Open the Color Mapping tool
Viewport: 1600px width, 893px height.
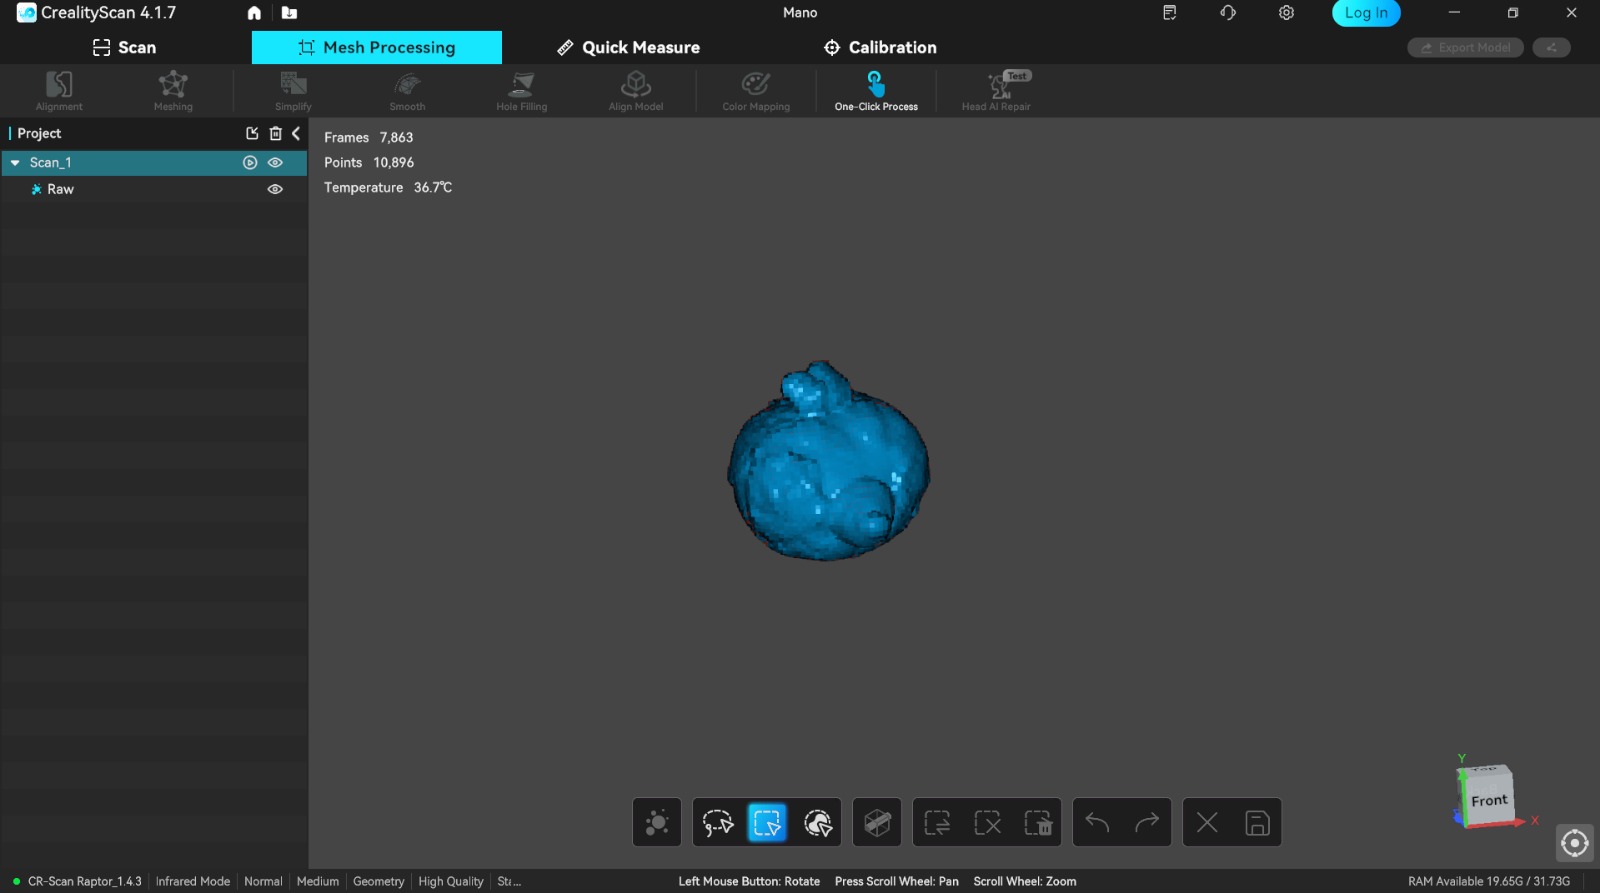(756, 90)
